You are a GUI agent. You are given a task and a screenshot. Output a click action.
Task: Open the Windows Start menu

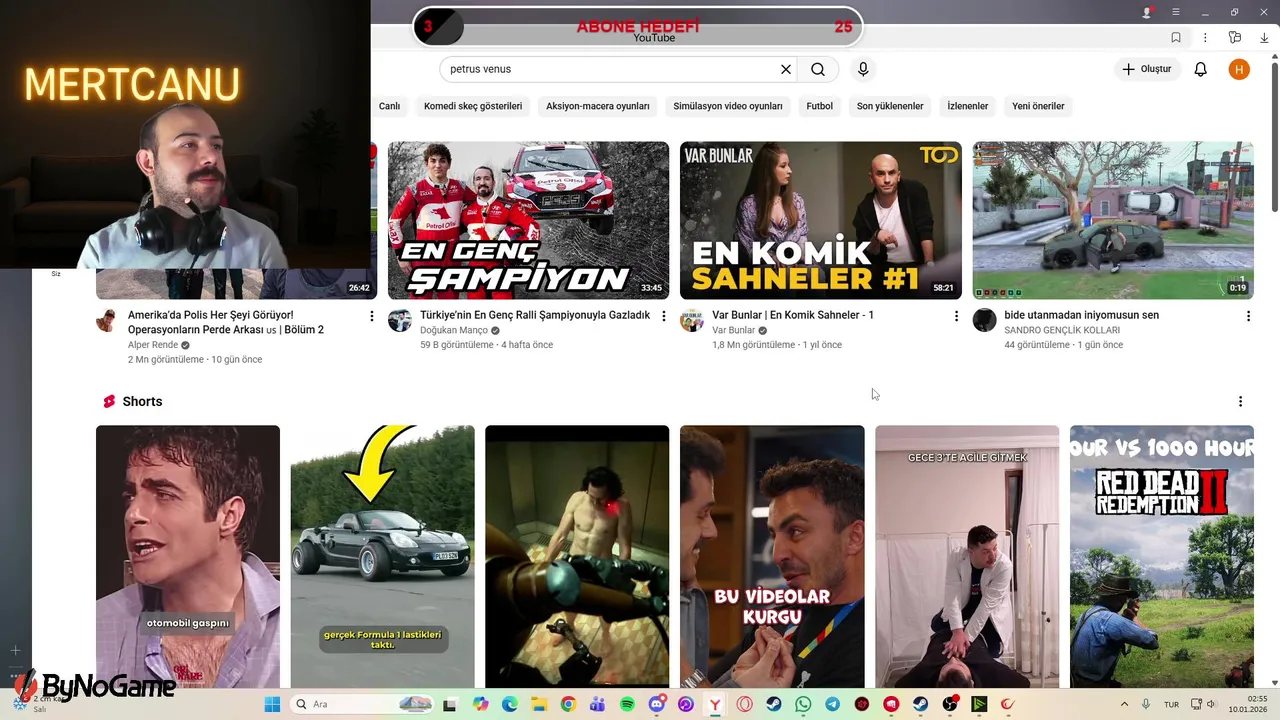[272, 704]
